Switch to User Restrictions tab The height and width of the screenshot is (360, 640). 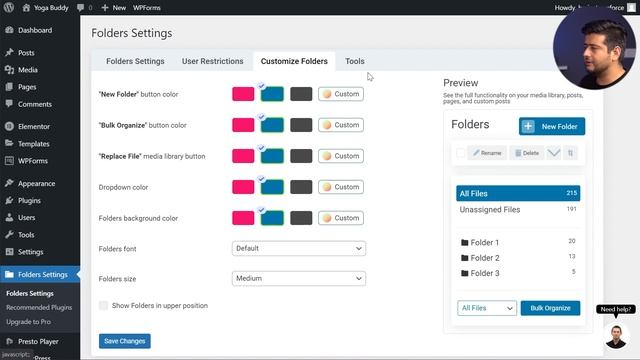point(212,61)
